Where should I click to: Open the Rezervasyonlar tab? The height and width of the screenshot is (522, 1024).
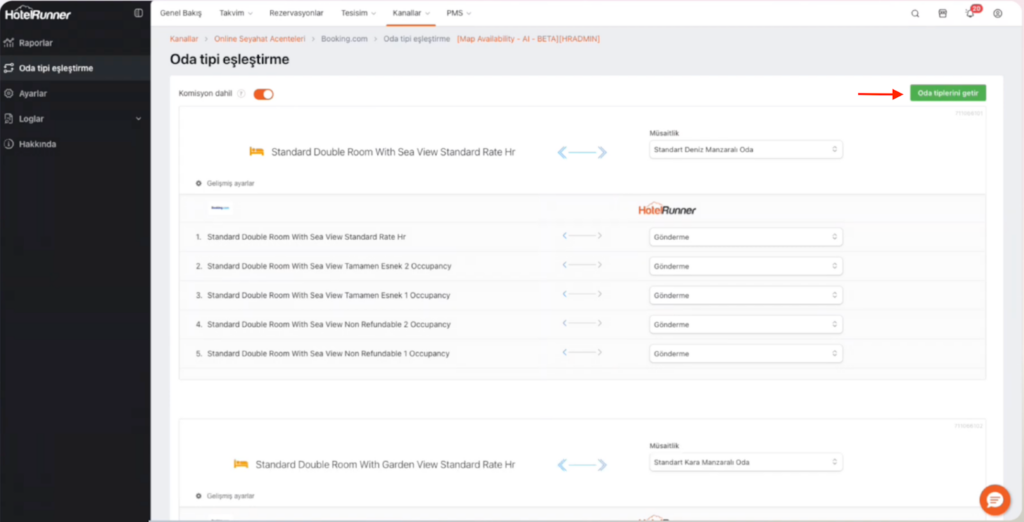click(x=295, y=13)
